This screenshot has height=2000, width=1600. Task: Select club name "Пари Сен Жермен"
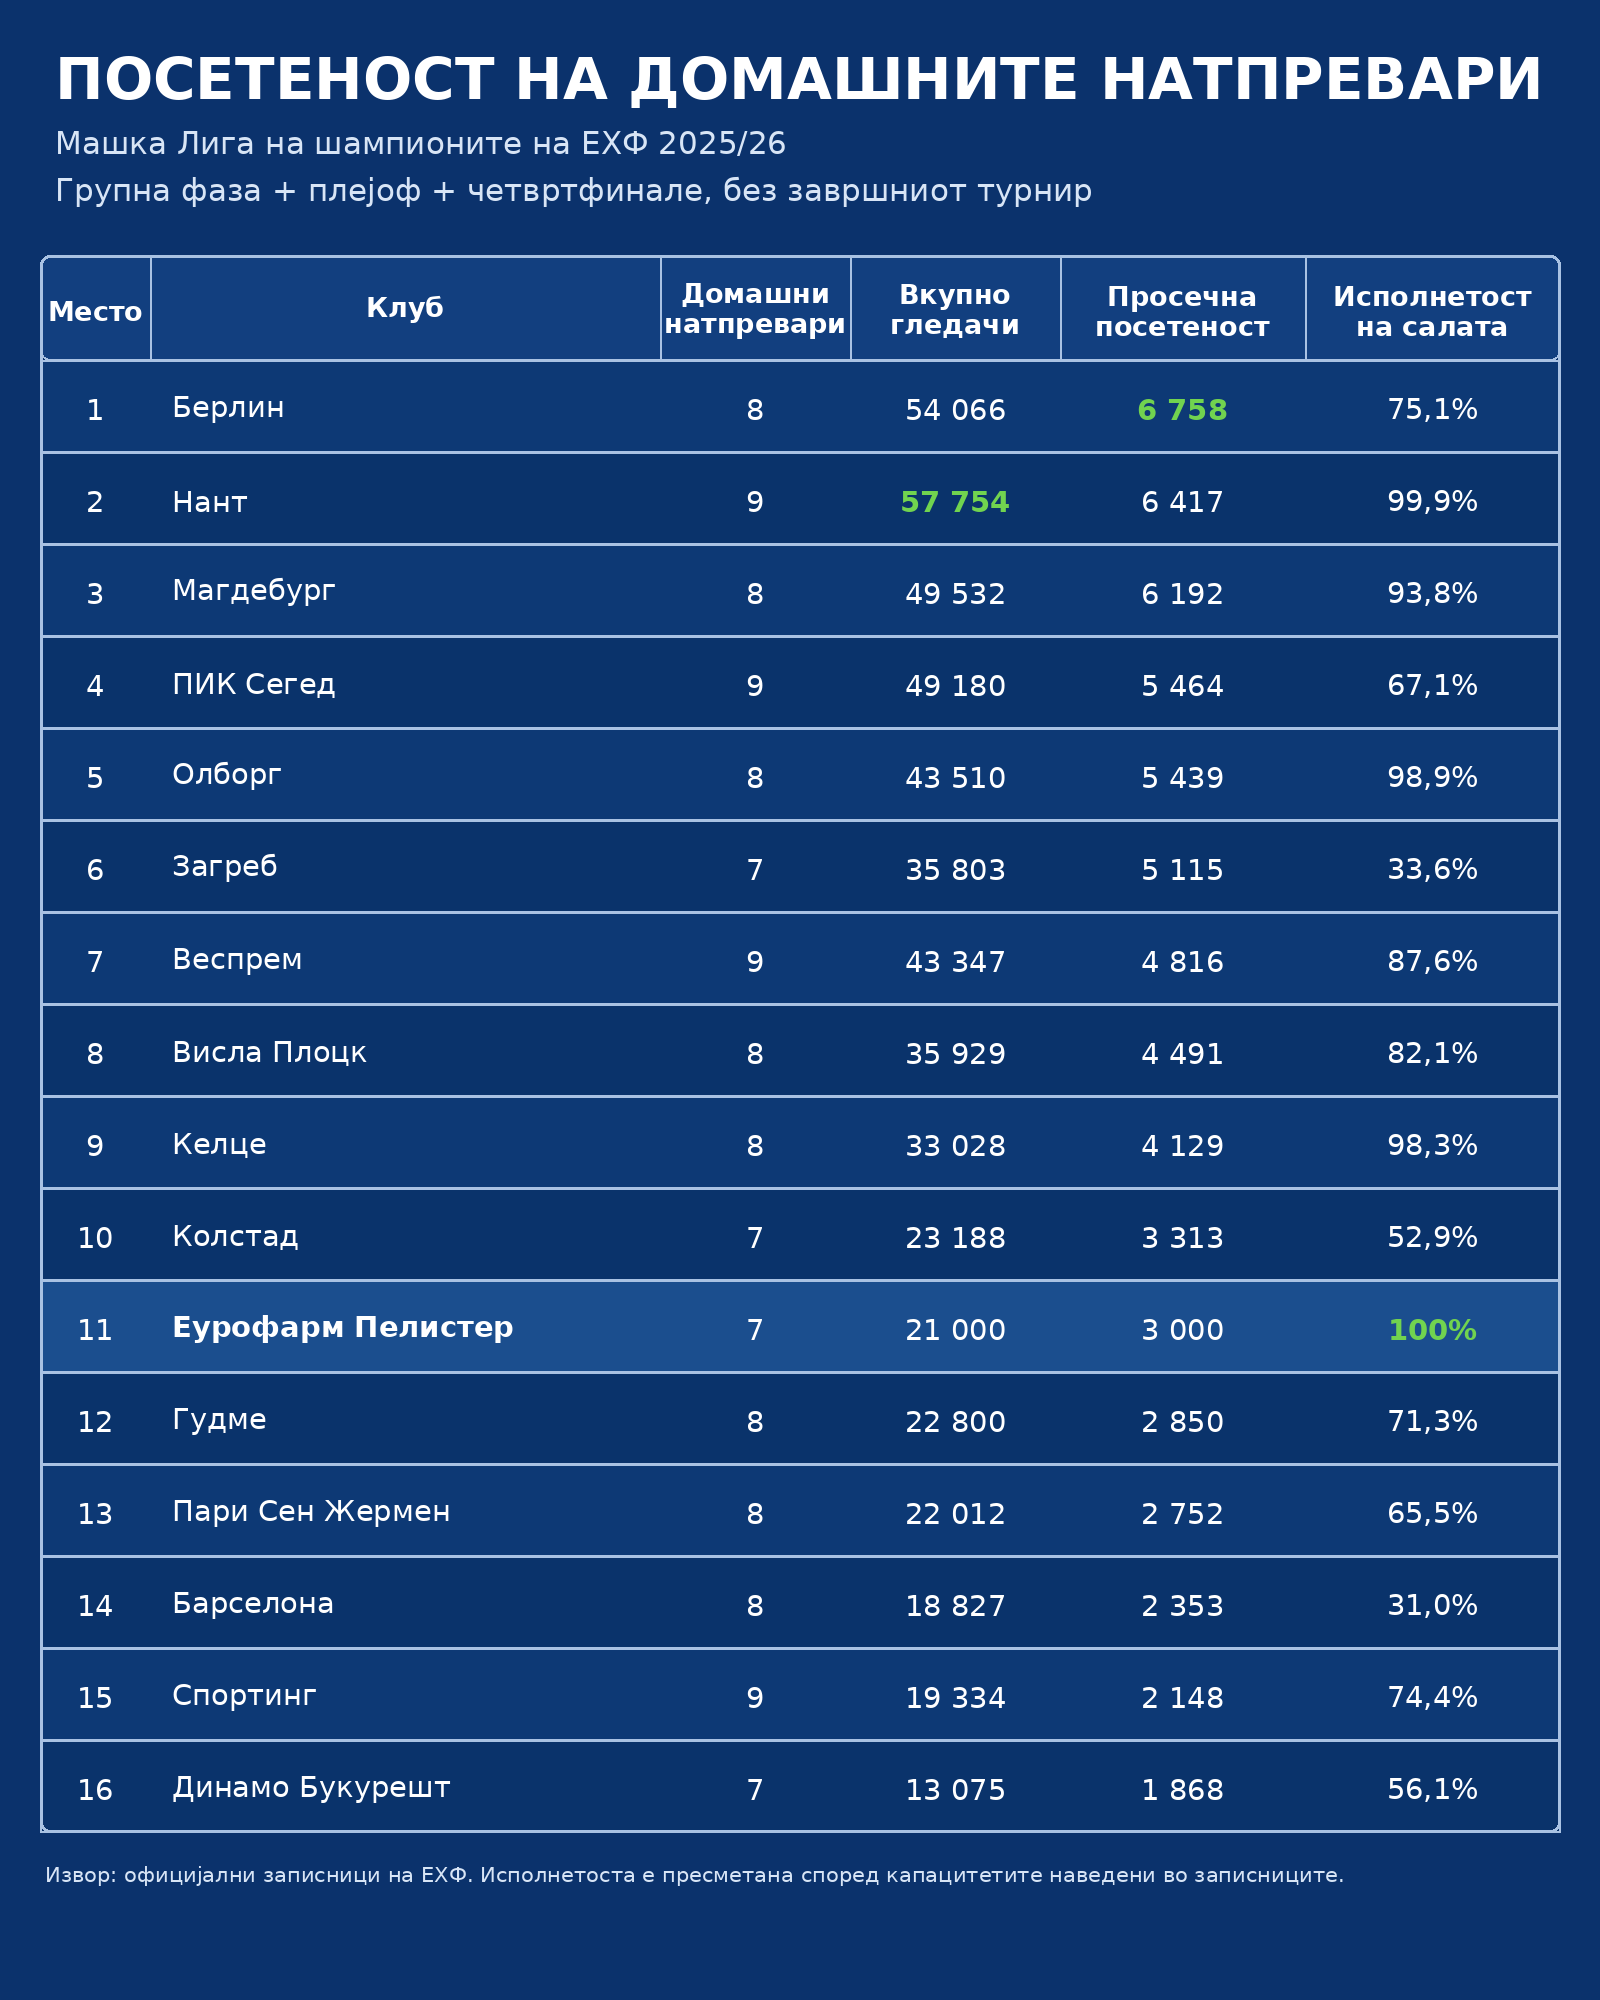point(311,1512)
